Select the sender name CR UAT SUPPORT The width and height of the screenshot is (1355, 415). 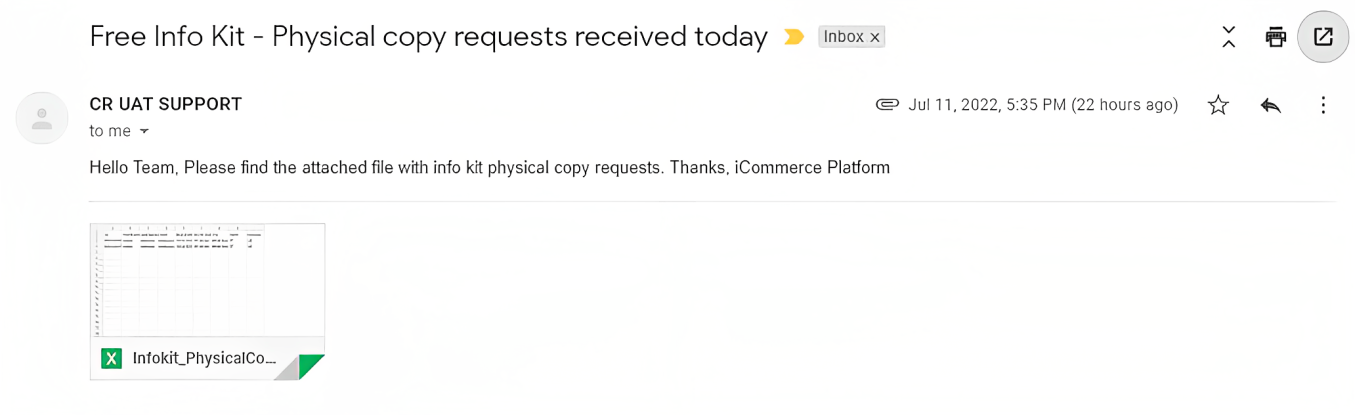pos(166,104)
